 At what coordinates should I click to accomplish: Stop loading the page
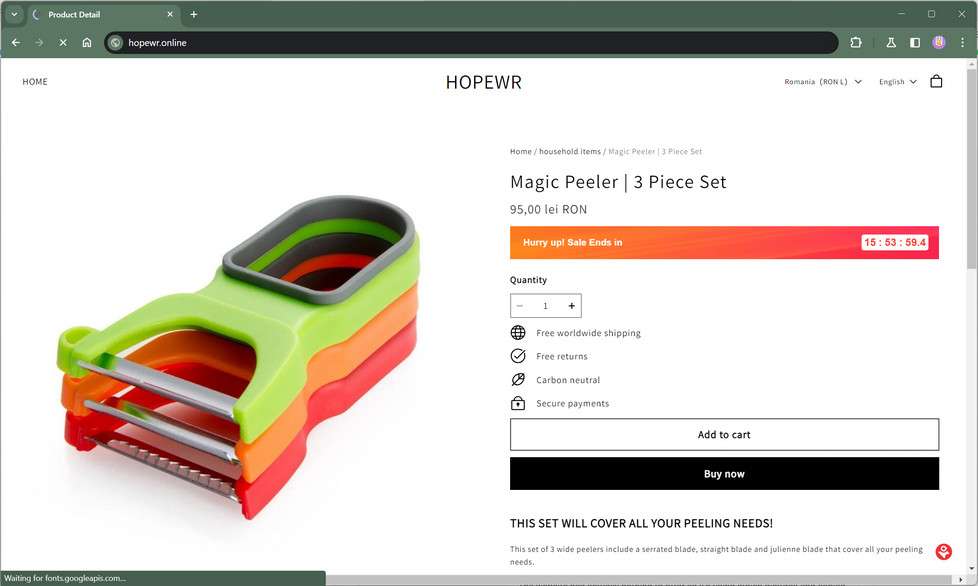[x=63, y=42]
